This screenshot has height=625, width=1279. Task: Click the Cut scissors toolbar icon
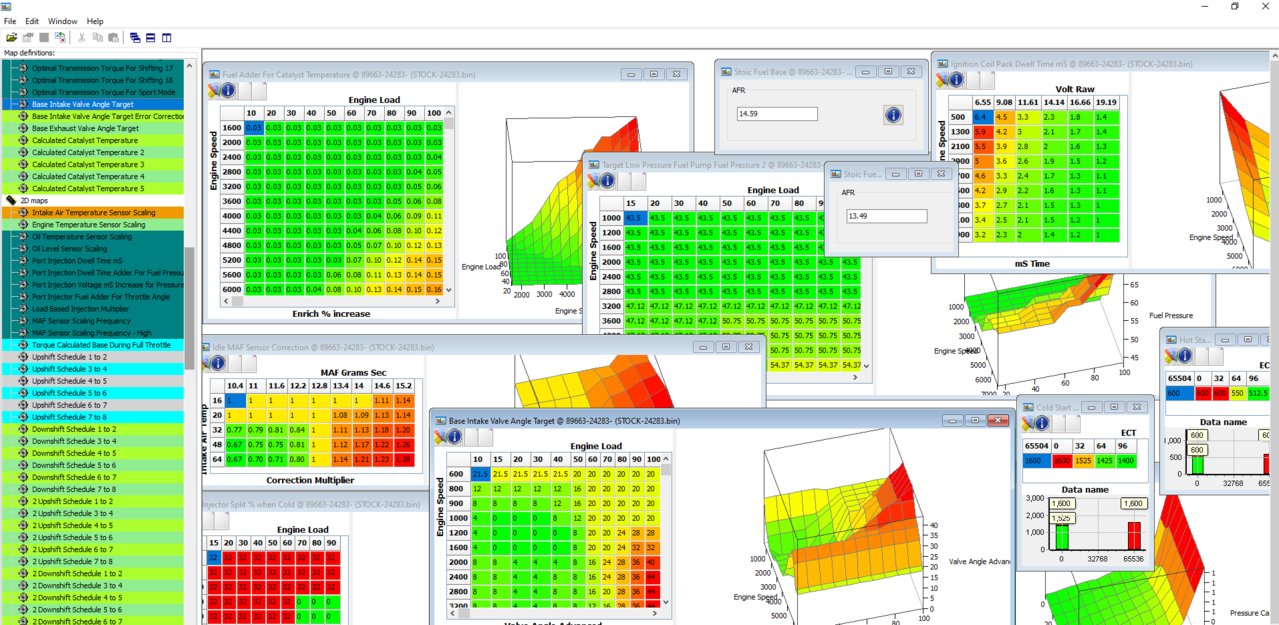(x=81, y=37)
